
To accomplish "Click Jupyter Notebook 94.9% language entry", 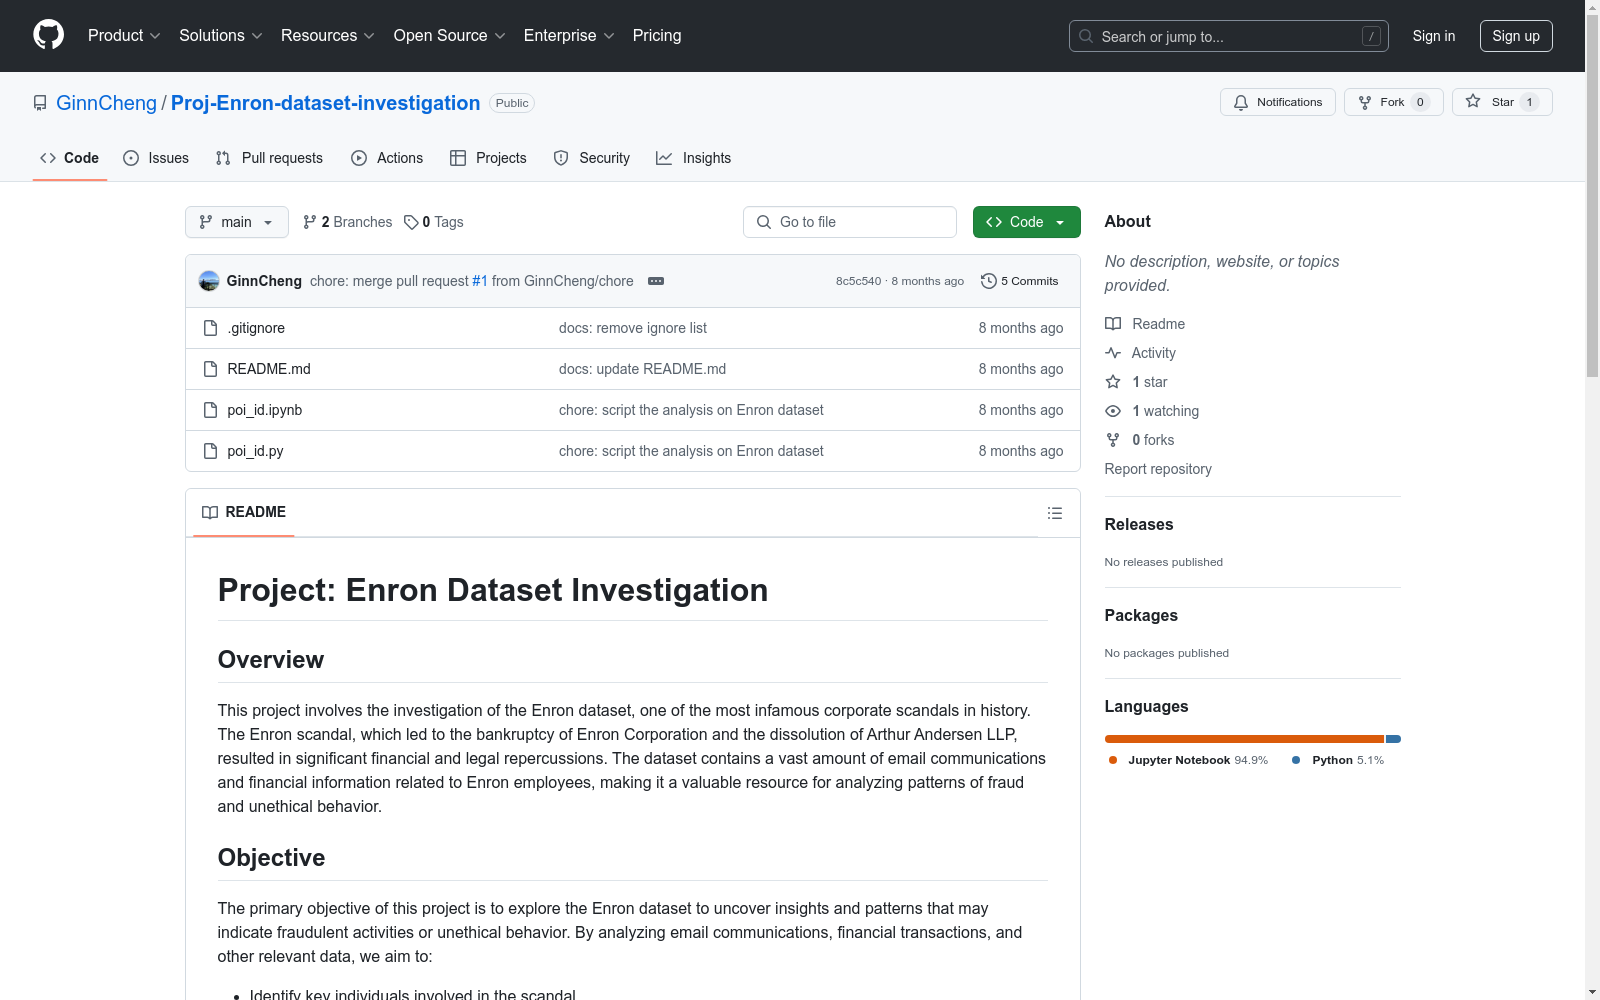I will (x=1188, y=760).
